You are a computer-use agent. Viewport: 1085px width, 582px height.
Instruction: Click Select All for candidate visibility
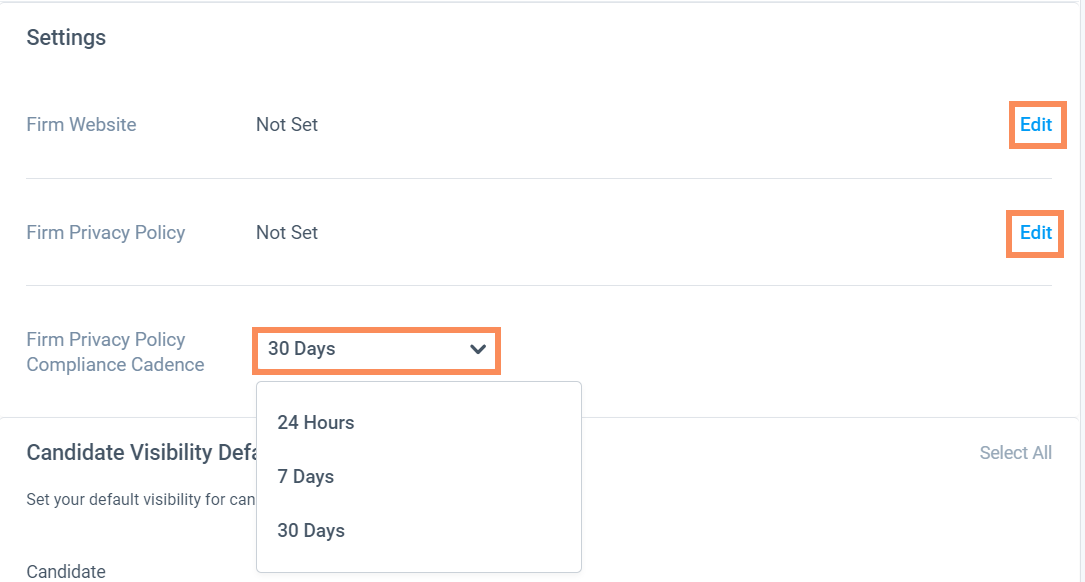(1015, 453)
